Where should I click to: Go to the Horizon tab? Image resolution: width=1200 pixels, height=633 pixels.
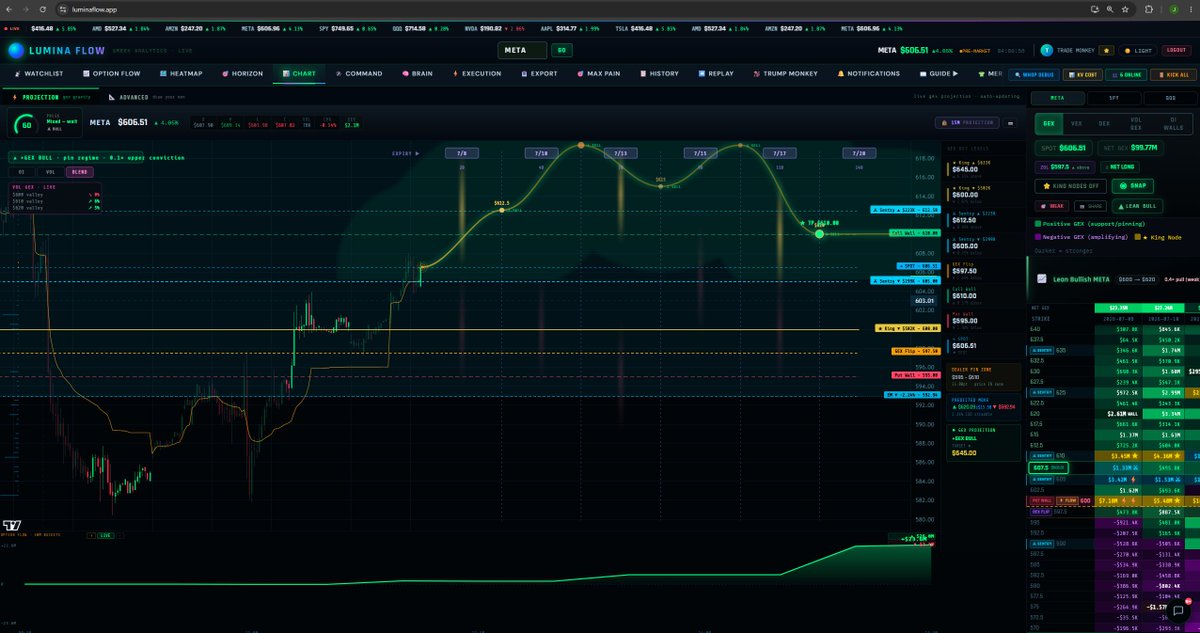coord(241,73)
